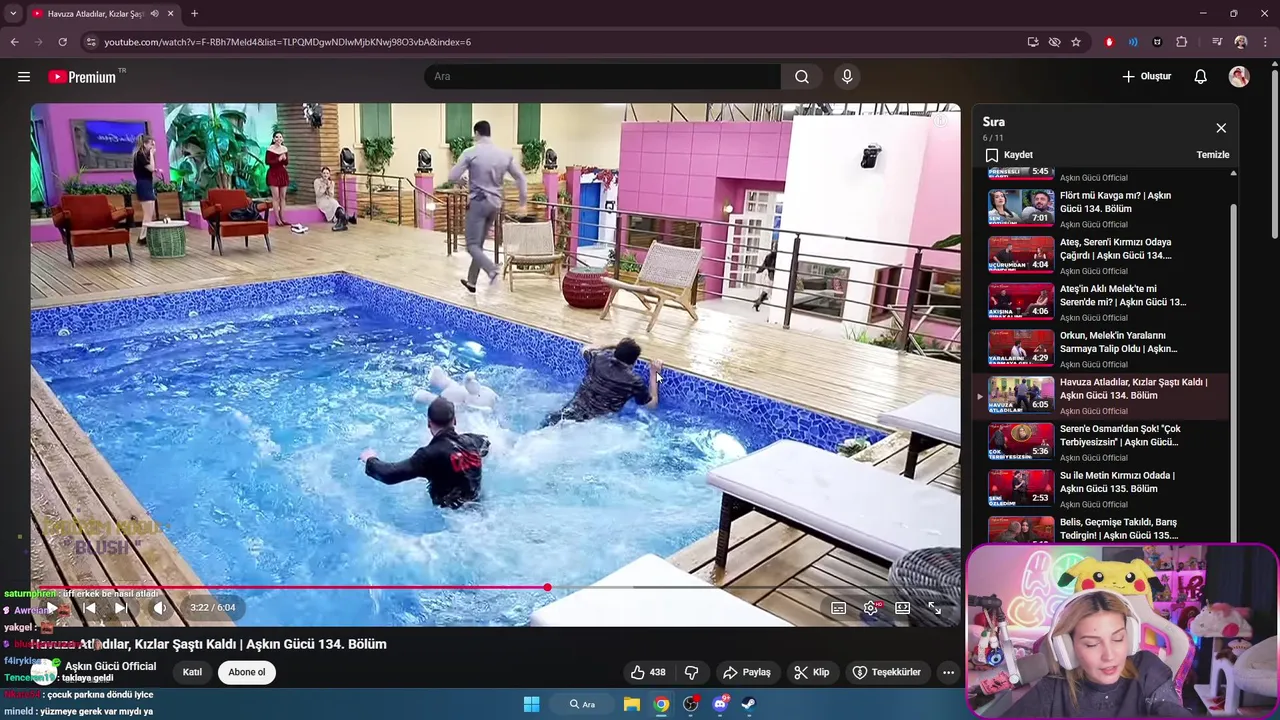Open Chrome profile avatar
The width and height of the screenshot is (1280, 720).
coord(1241,42)
